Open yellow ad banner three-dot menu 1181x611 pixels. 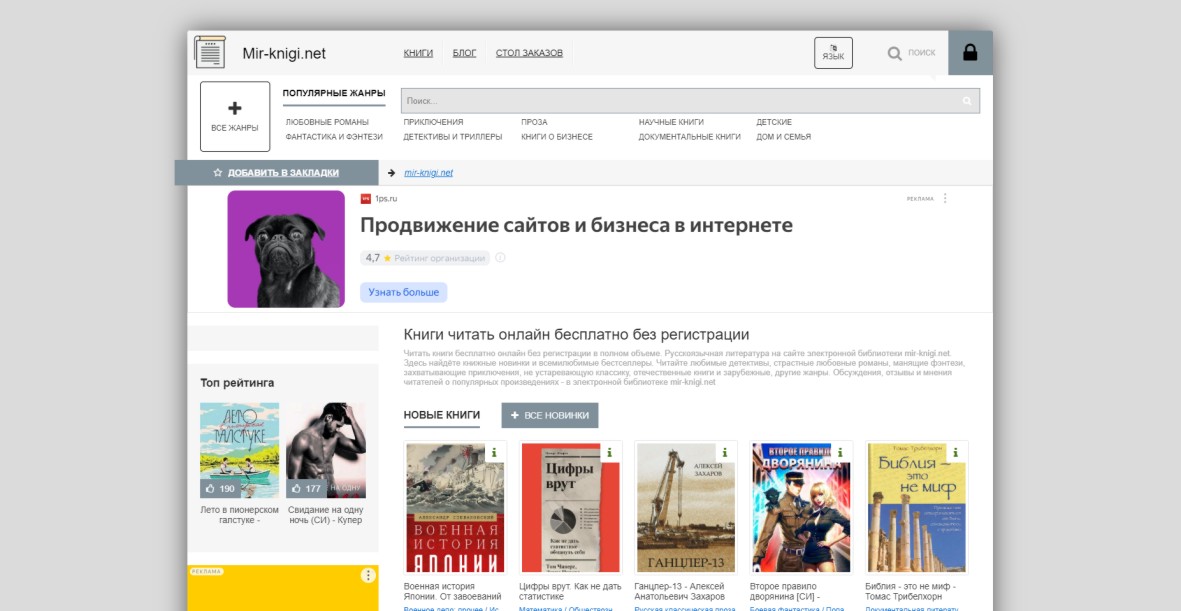tap(368, 575)
